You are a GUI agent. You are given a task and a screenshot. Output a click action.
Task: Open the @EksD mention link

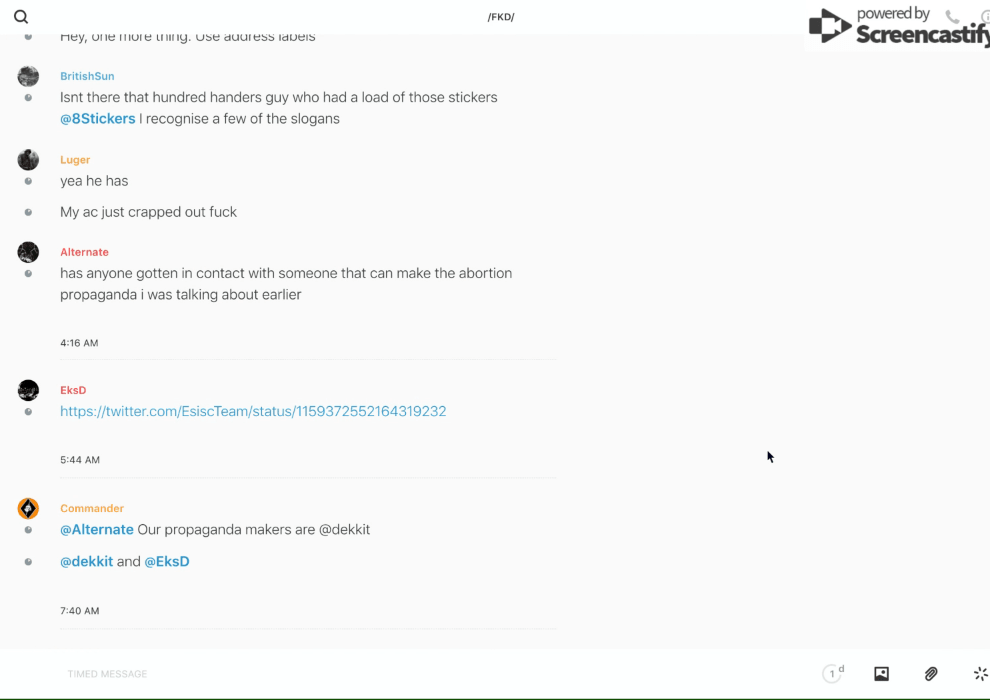[167, 562]
